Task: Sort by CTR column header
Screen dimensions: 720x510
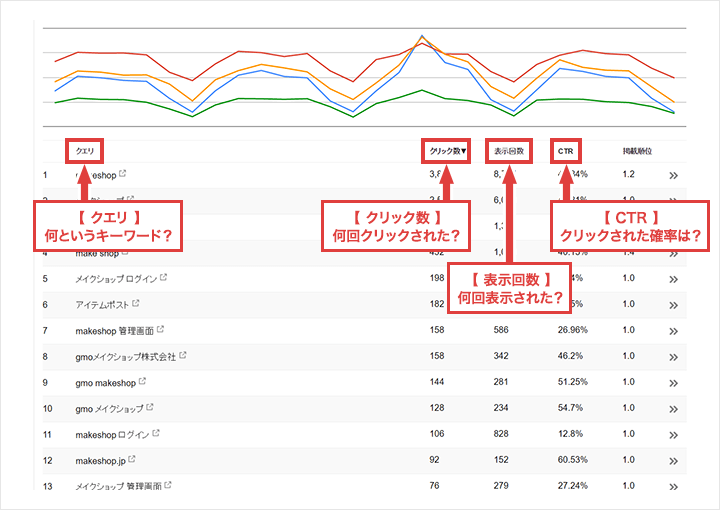Action: coord(565,151)
